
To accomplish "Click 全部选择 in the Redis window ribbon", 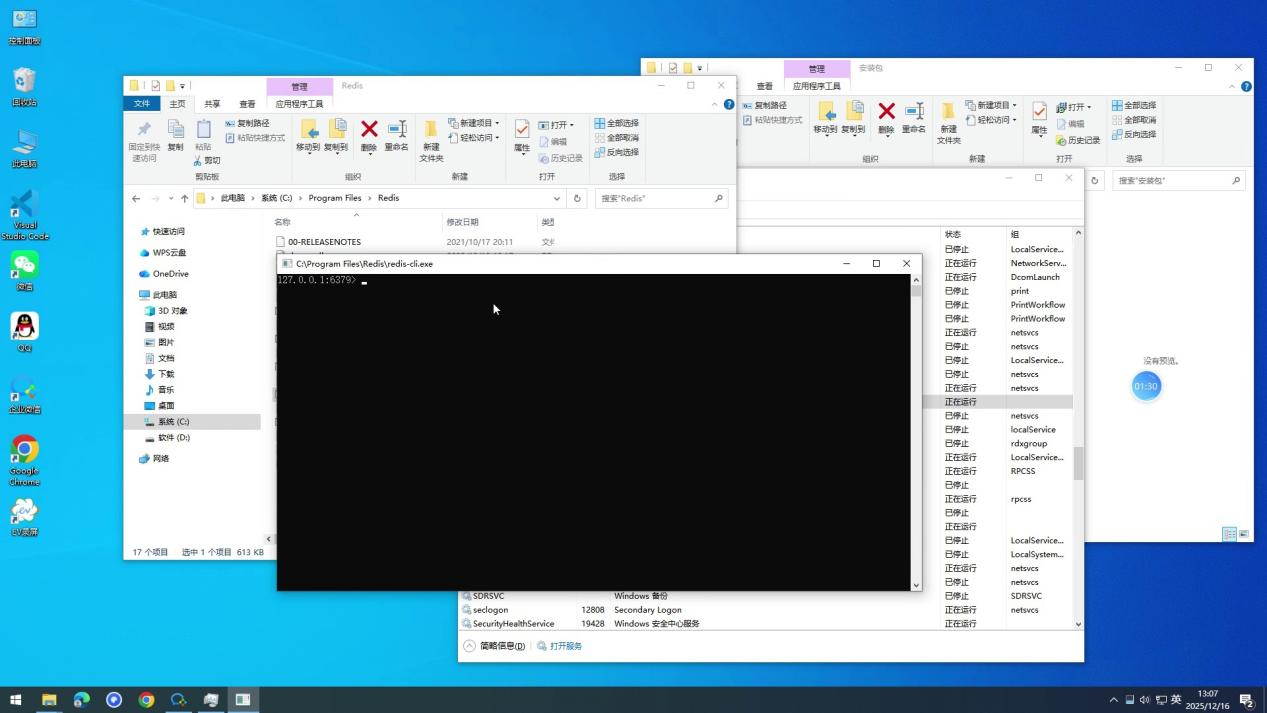I will pyautogui.click(x=616, y=123).
